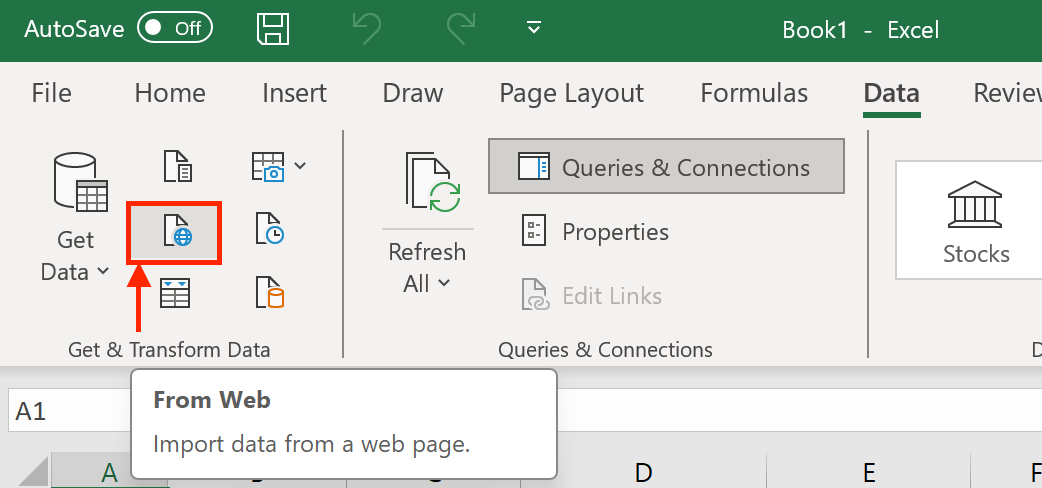The height and width of the screenshot is (488, 1042).
Task: Toggle the AutoSave switch
Action: (175, 29)
